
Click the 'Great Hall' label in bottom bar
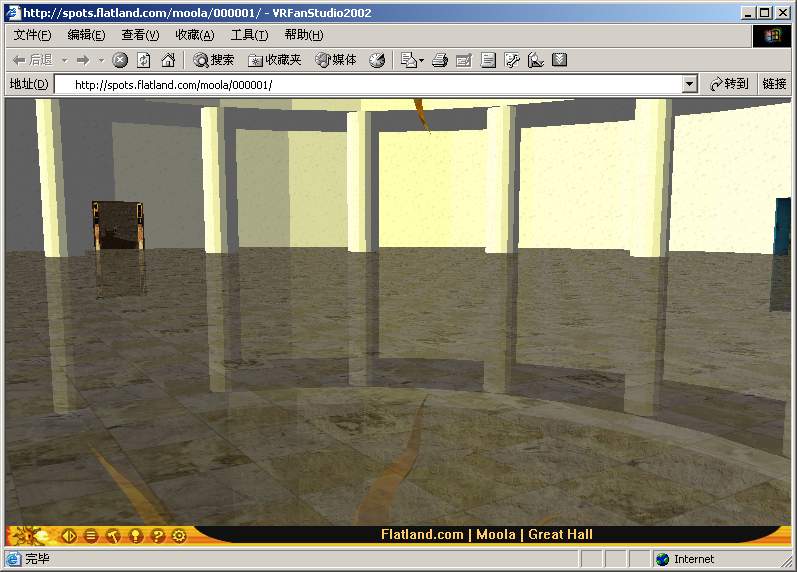[560, 534]
